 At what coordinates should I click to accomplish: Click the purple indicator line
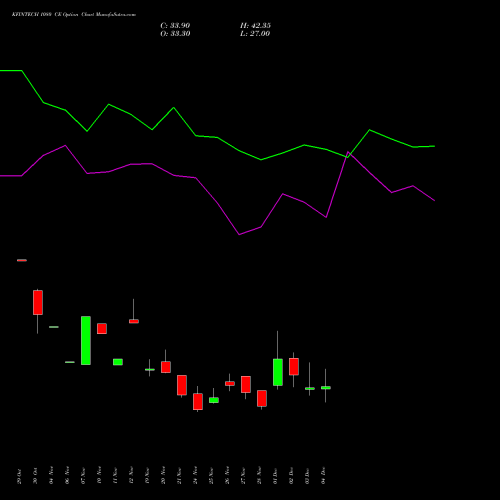pyautogui.click(x=217, y=203)
